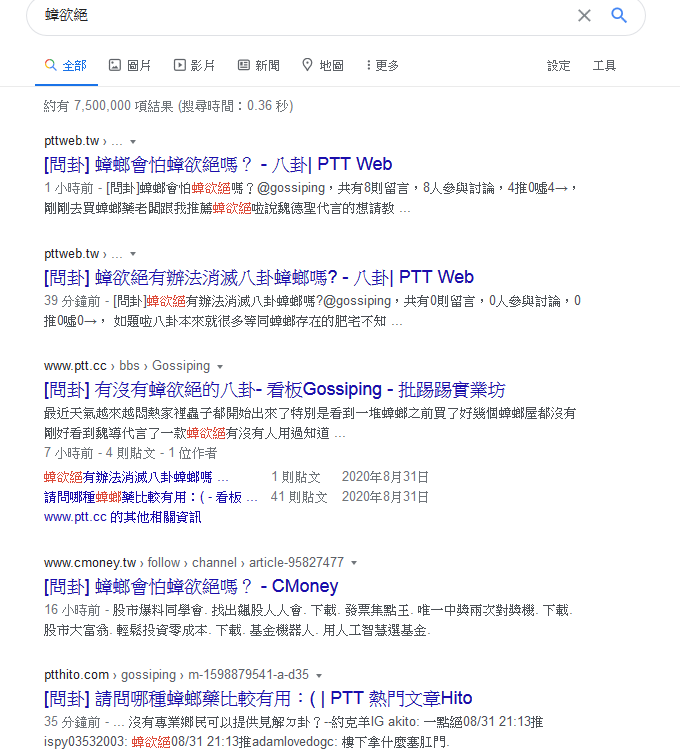Open 工具 search tools

click(604, 66)
